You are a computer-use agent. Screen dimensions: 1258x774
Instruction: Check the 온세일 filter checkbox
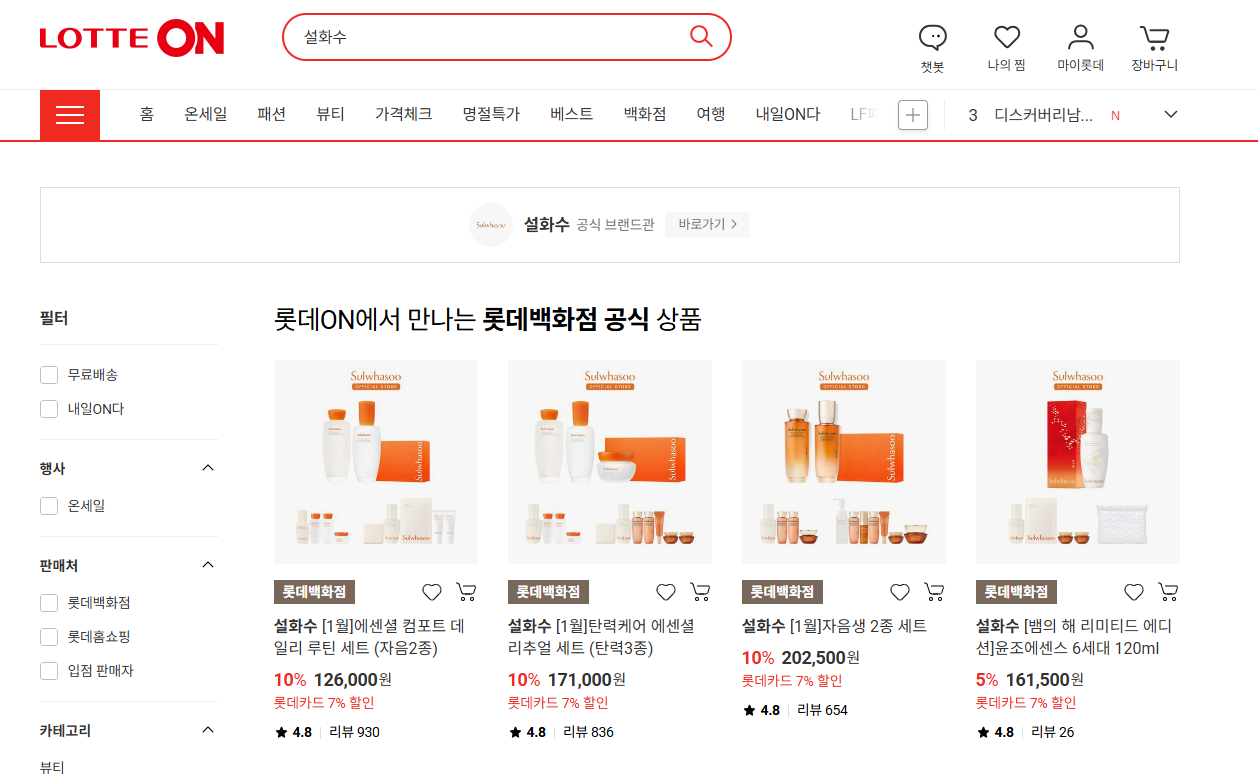[49, 506]
